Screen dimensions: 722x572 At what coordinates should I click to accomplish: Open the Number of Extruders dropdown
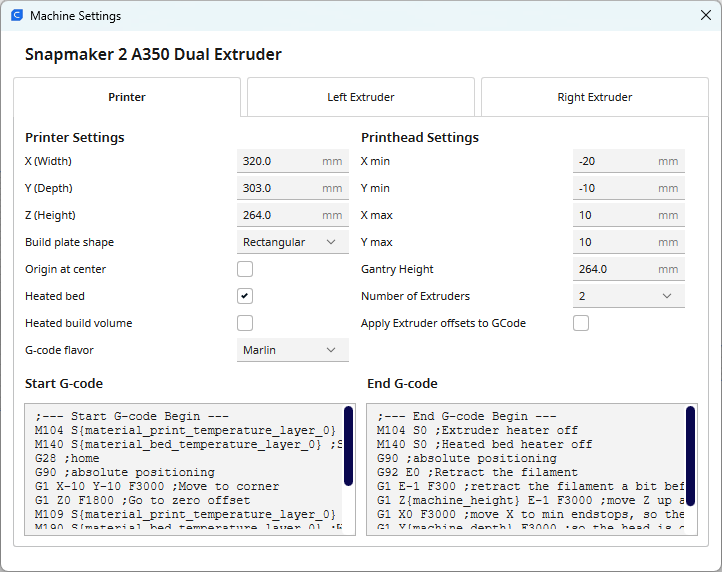click(x=628, y=296)
